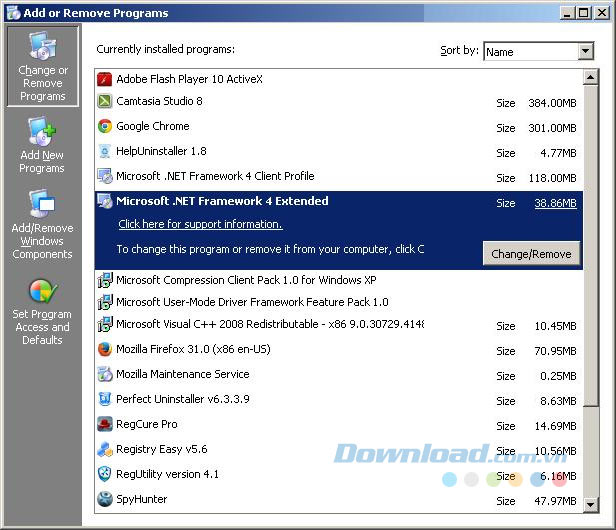Click the Google Chrome icon
This screenshot has height=530, width=616.
[x=105, y=126]
